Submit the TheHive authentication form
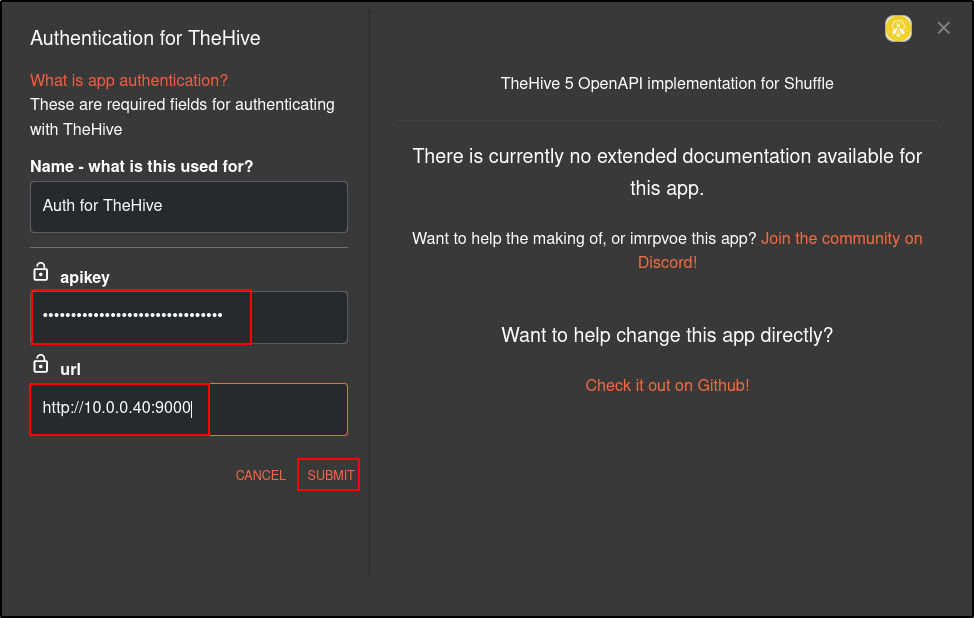Screen dimensions: 974x618 330,475
